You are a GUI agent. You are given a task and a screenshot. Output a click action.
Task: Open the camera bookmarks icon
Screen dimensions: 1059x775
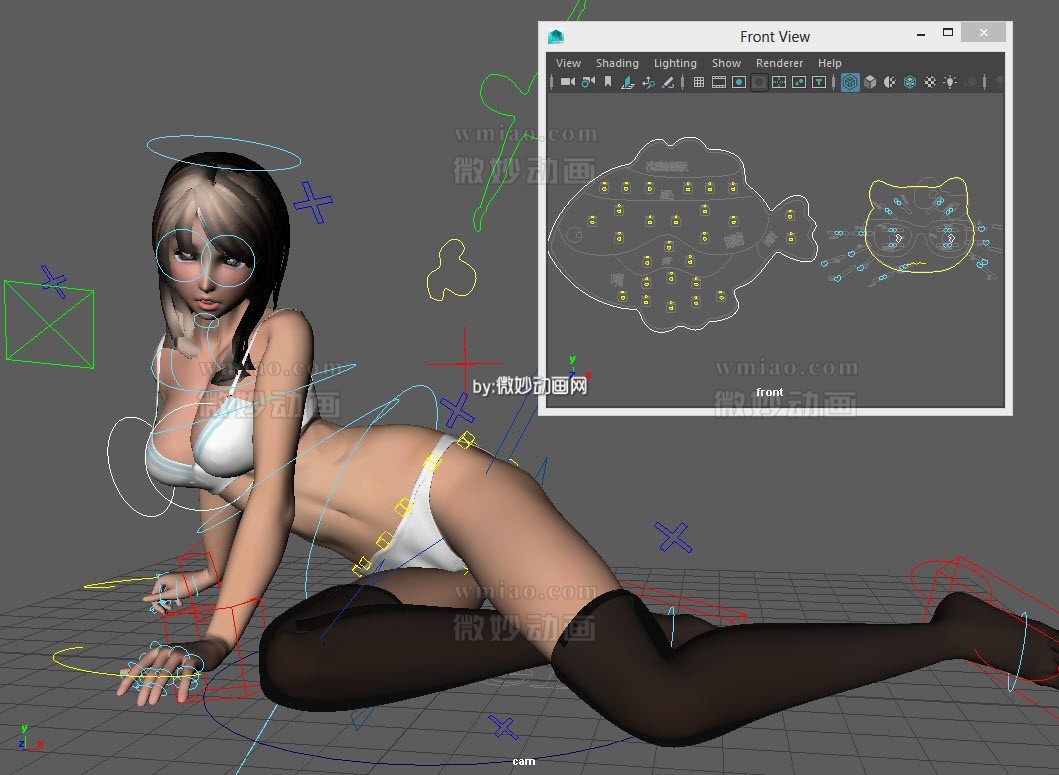coord(607,82)
